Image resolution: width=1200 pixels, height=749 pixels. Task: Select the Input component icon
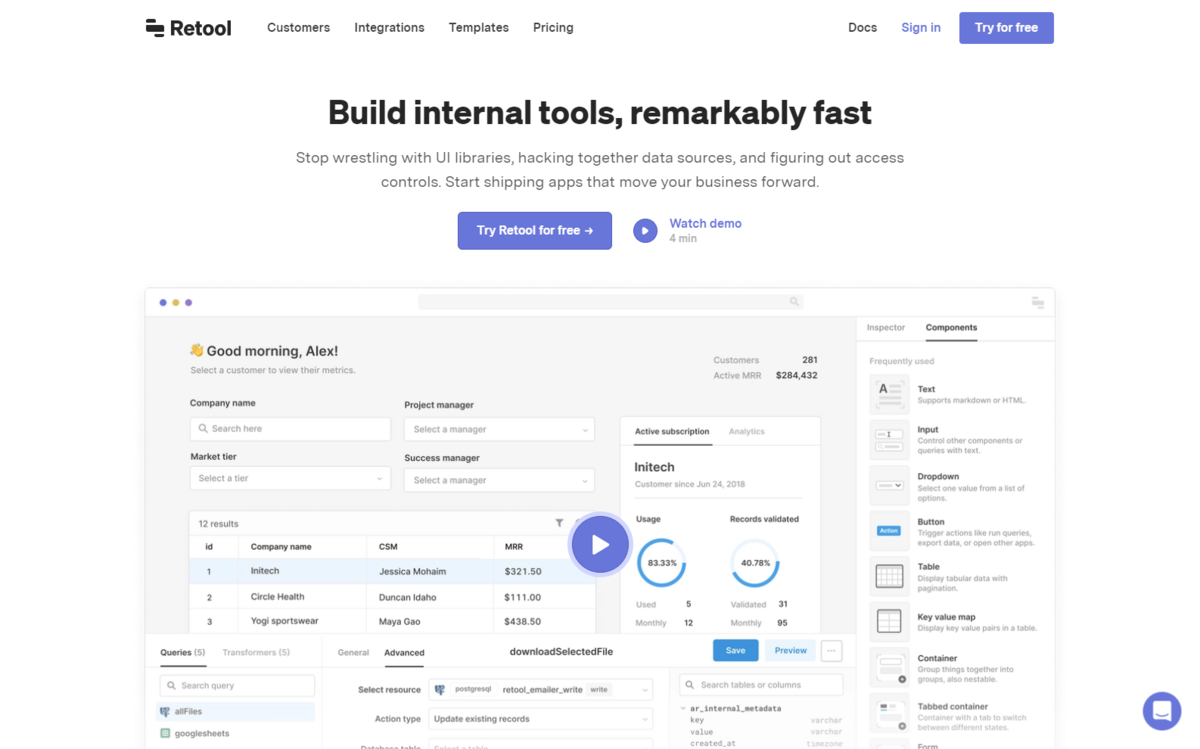889,440
